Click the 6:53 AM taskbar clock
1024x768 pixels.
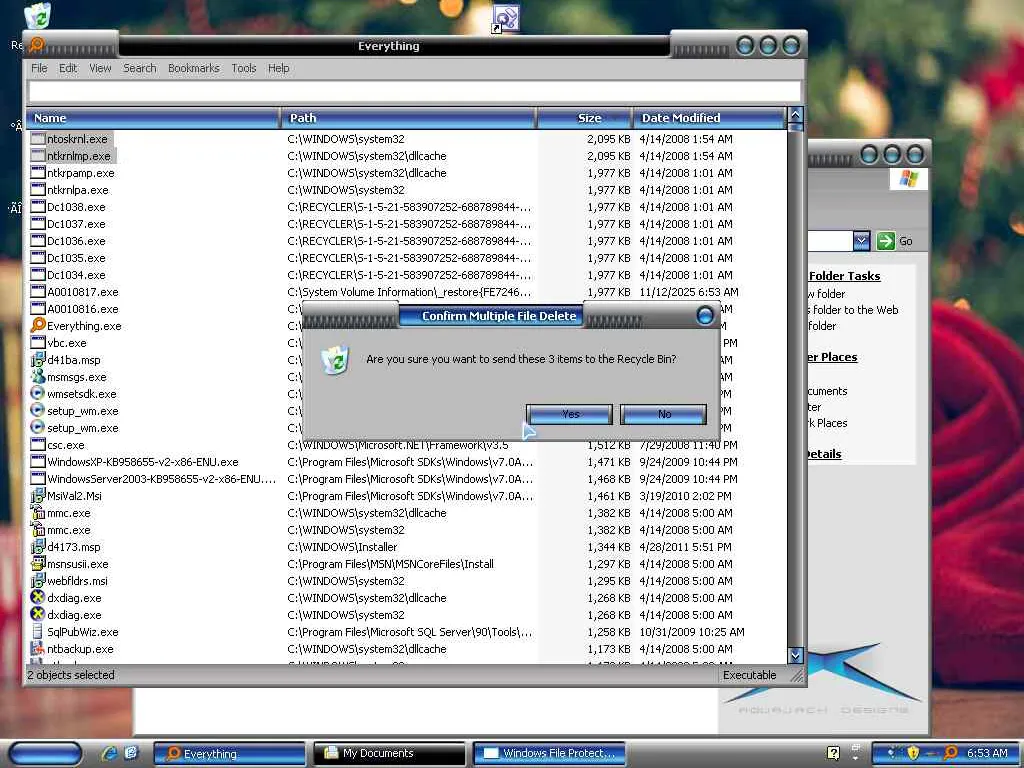(987, 753)
